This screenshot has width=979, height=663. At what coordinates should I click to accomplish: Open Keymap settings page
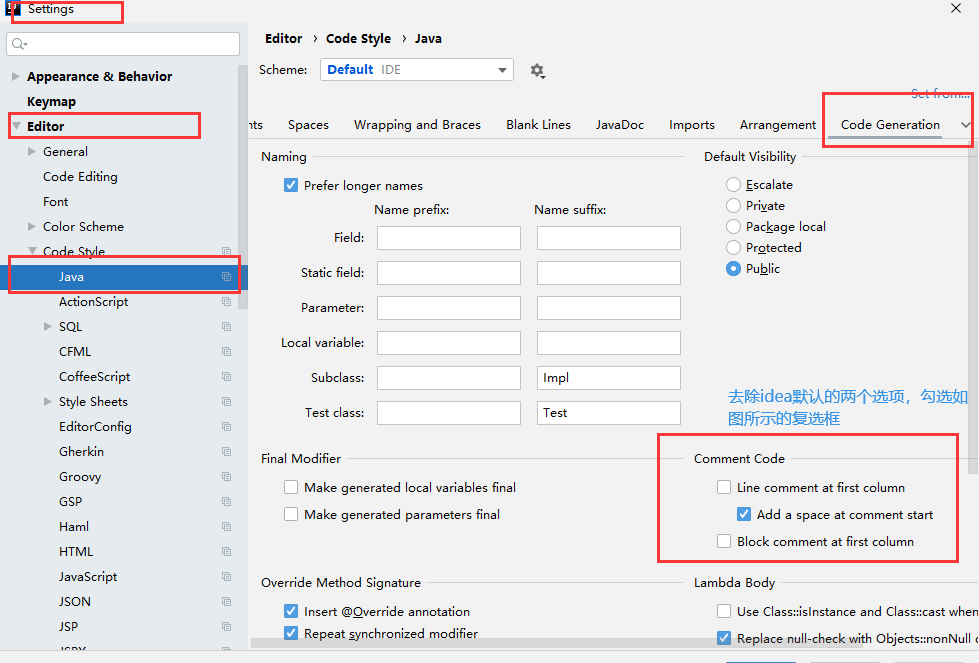[51, 101]
